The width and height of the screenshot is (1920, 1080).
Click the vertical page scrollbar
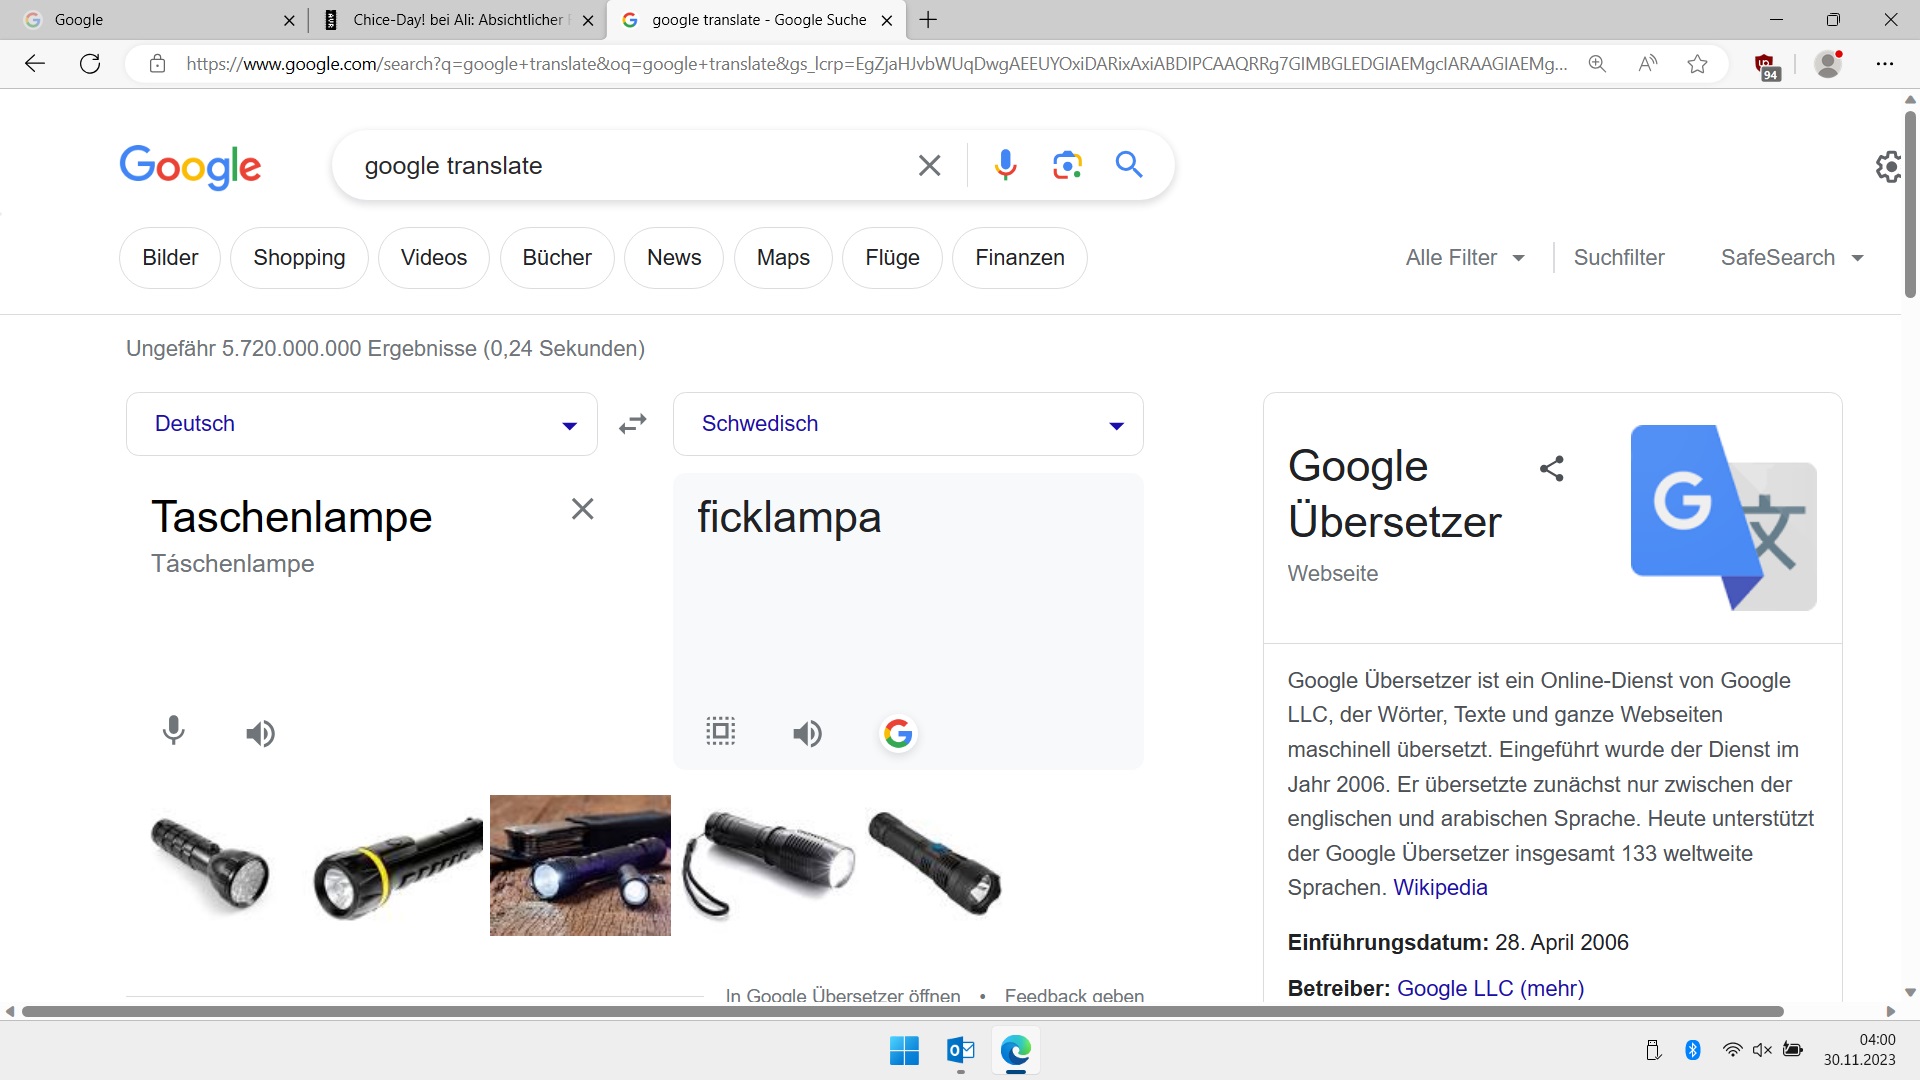(x=1910, y=204)
